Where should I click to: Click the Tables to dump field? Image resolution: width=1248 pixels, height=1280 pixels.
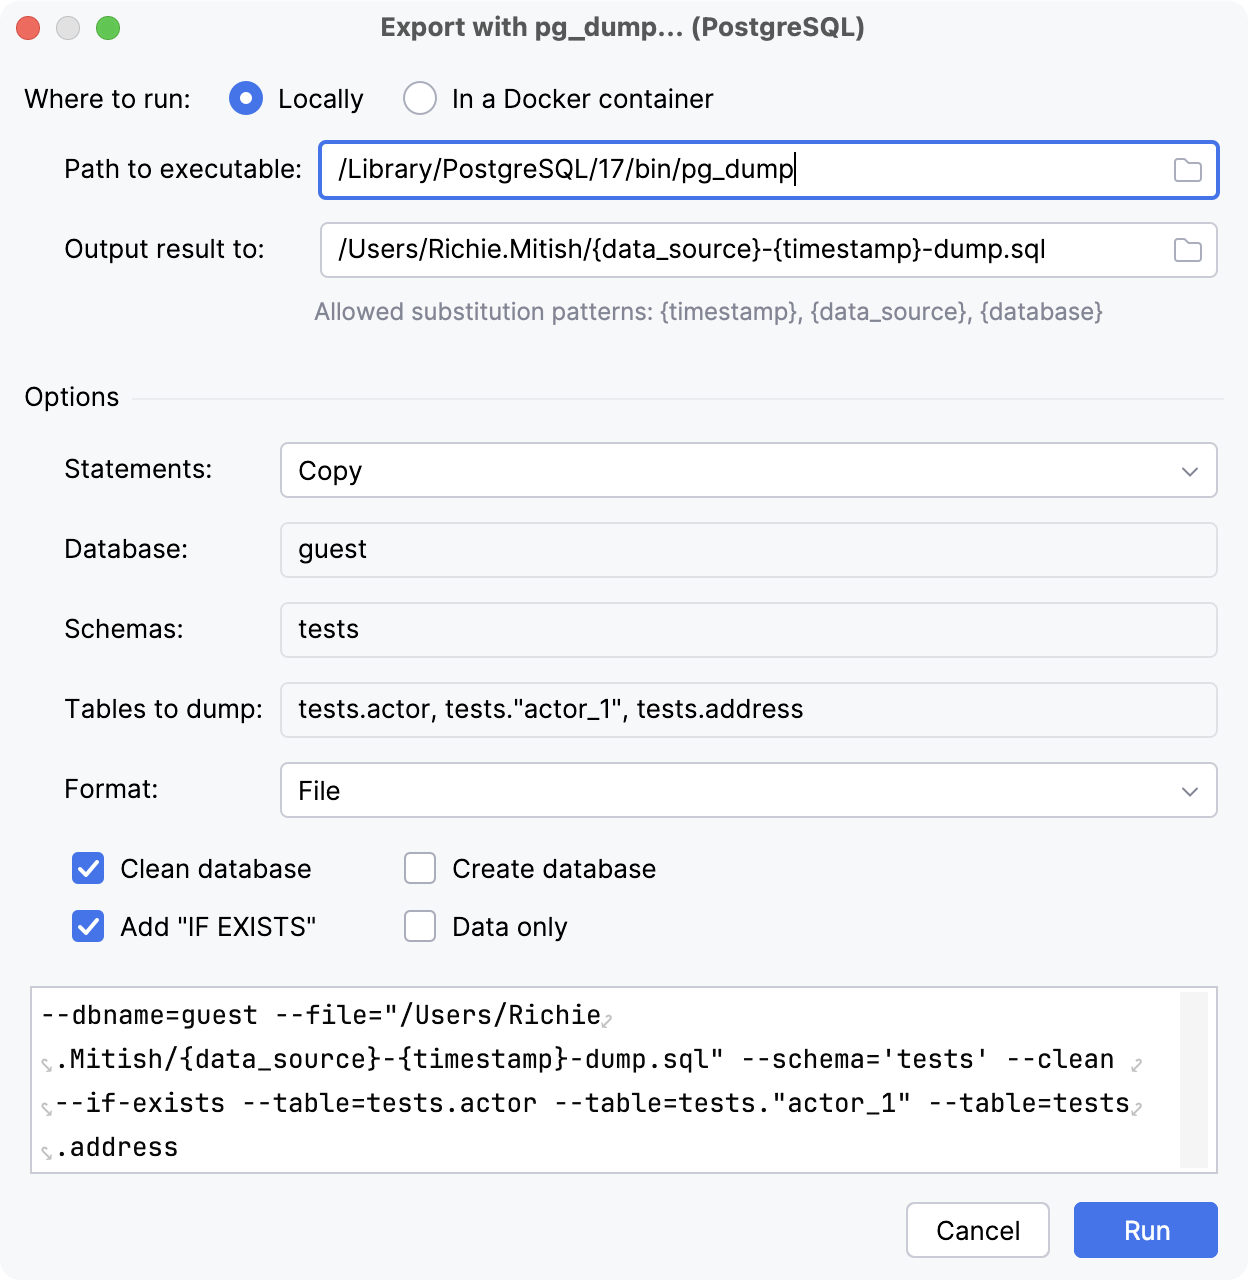tap(748, 709)
